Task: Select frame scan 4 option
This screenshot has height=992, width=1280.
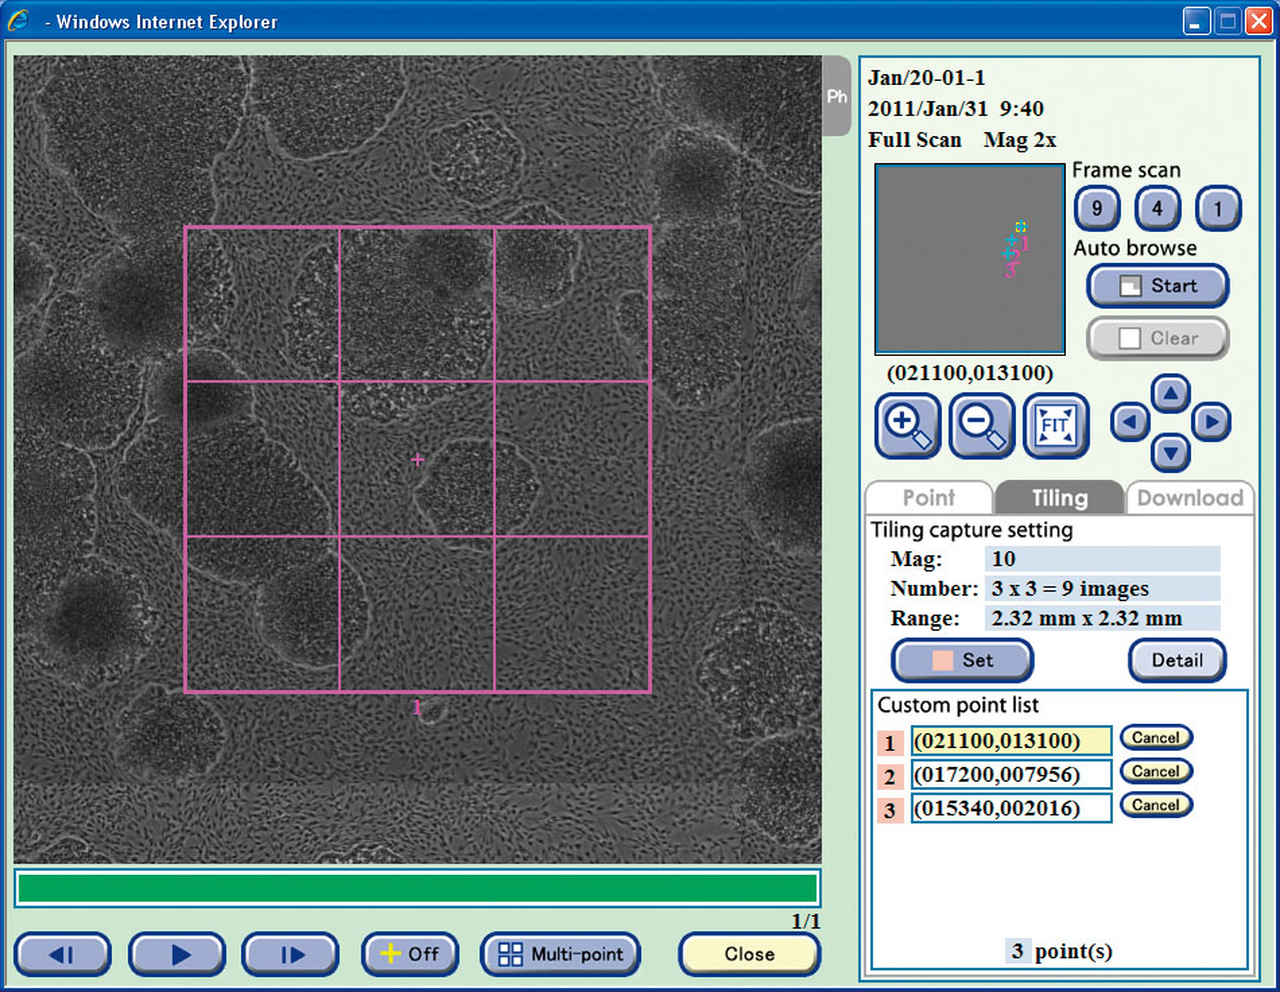Action: (x=1157, y=208)
